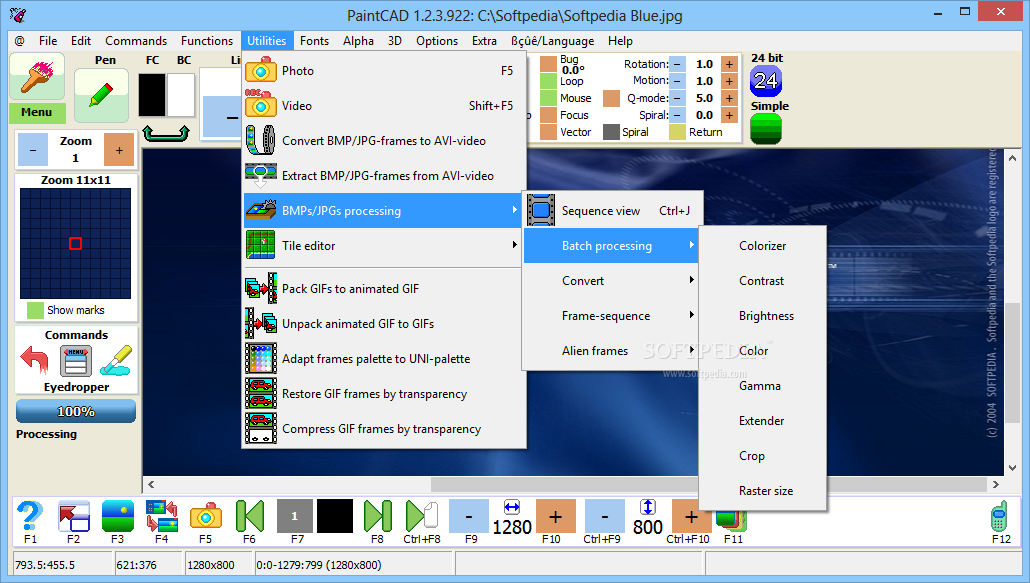Go to next frame with F8
1030x583 pixels.
point(378,515)
